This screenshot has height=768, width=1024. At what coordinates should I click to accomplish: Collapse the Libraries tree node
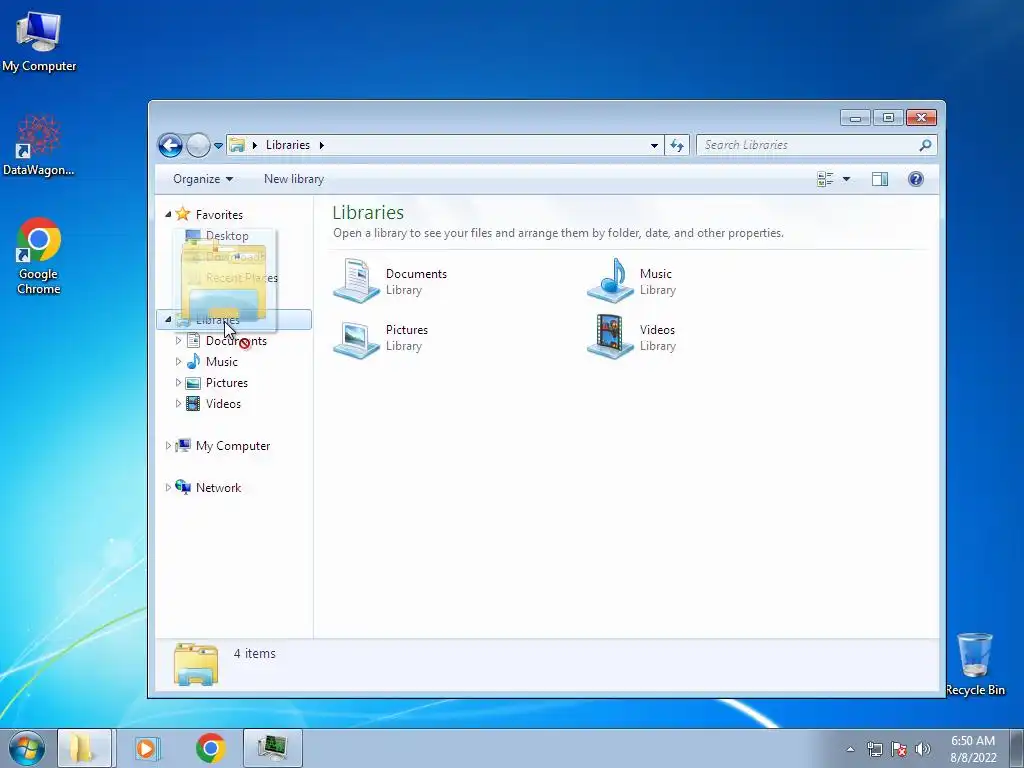tap(168, 319)
